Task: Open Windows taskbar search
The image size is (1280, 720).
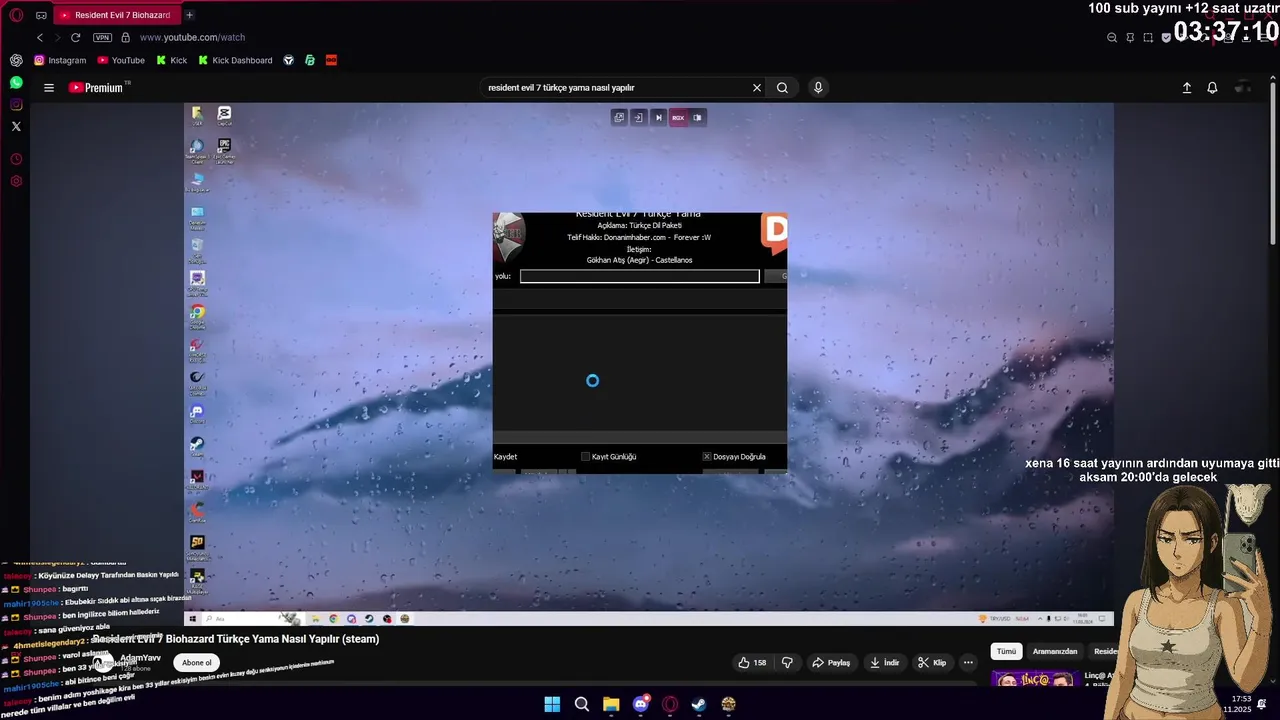Action: click(582, 704)
